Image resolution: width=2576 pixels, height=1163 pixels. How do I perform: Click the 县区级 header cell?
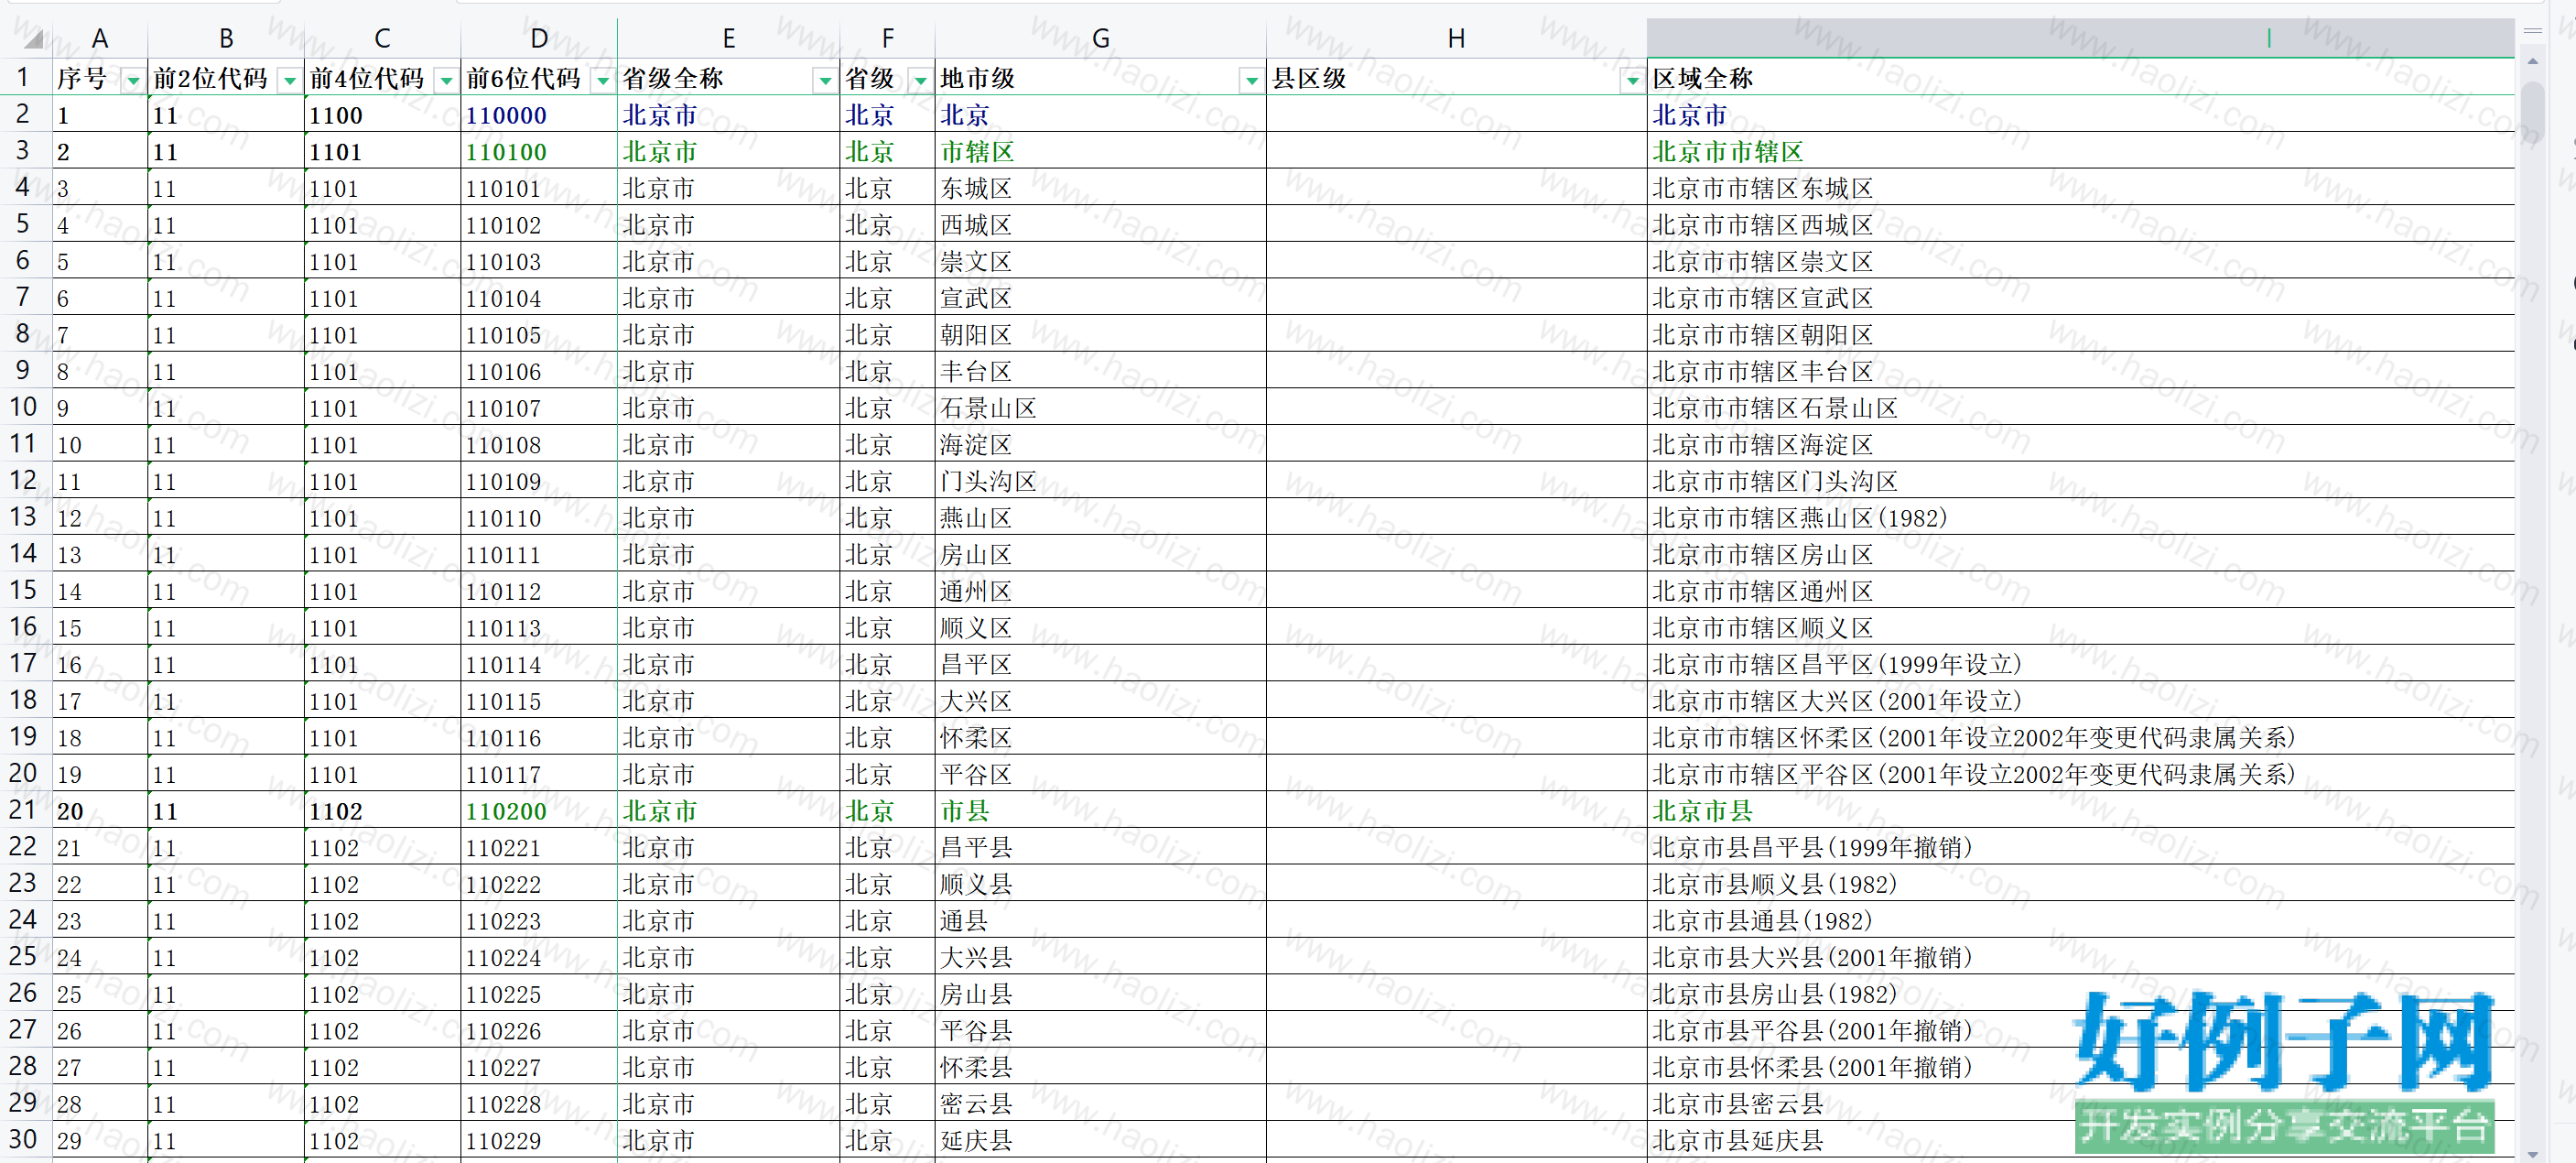coord(1457,78)
